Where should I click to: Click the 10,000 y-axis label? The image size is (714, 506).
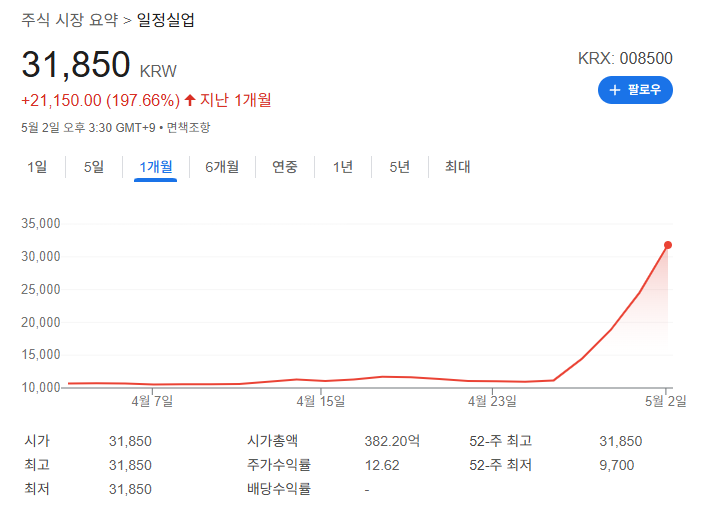coord(41,388)
